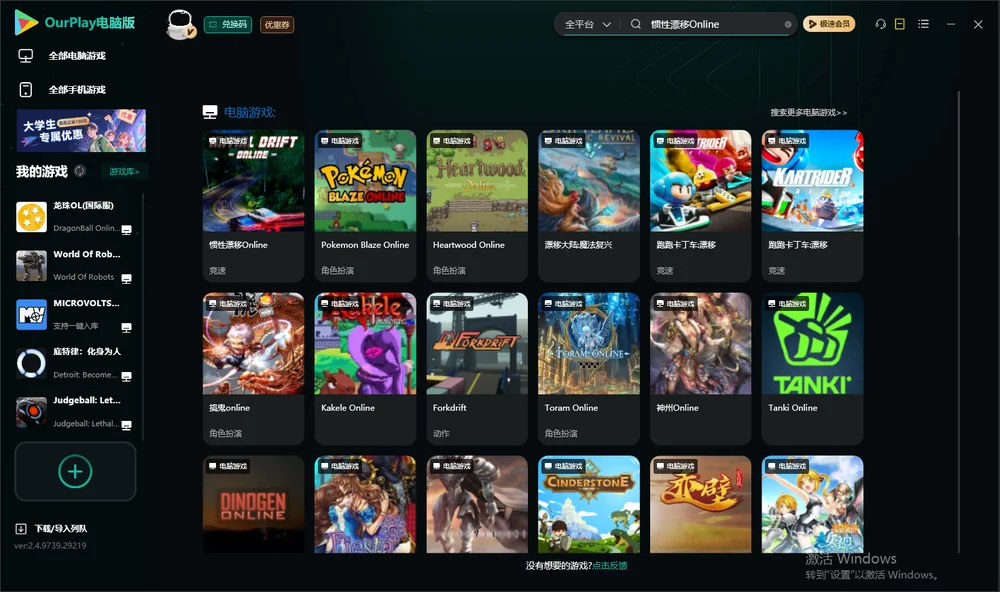
Task: Open the 龙珠OL(国际服) game icon
Action: [x=31, y=217]
